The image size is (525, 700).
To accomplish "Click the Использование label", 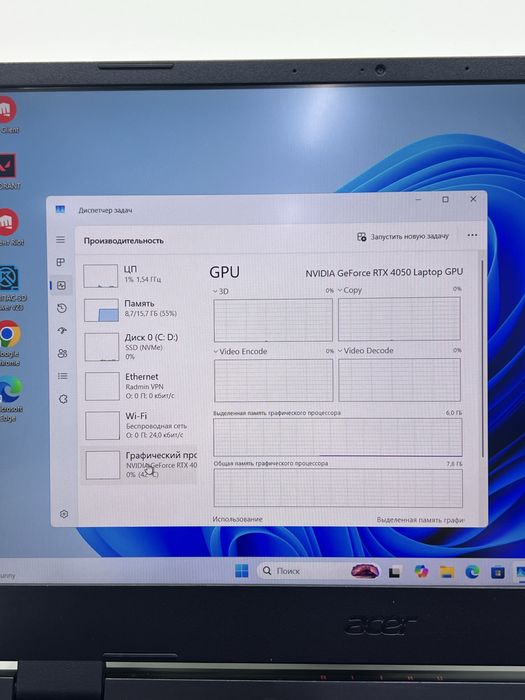I will (238, 519).
